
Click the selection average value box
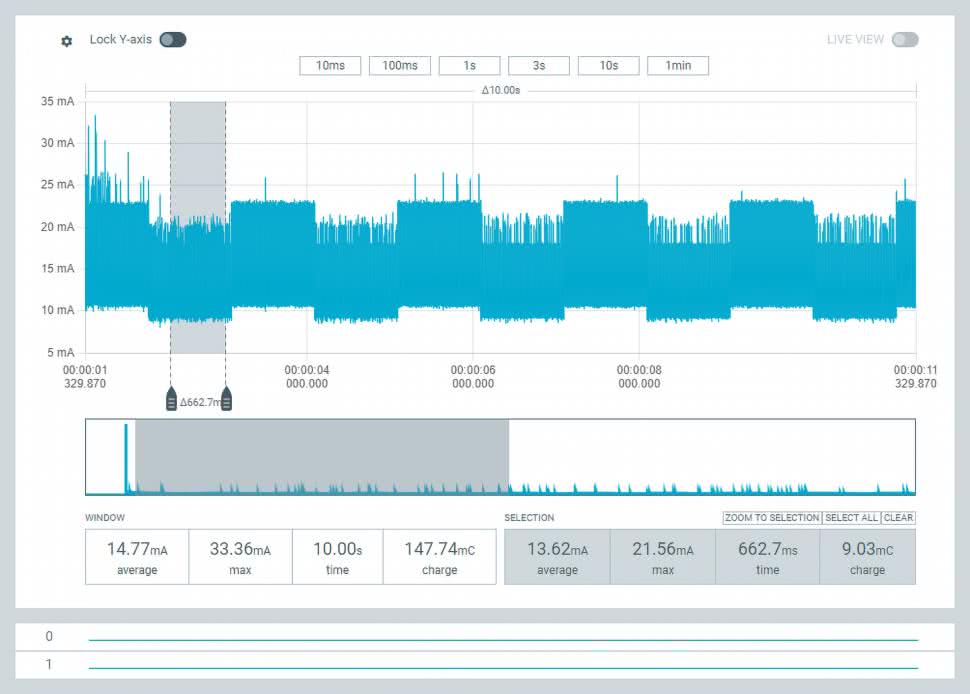click(x=557, y=557)
